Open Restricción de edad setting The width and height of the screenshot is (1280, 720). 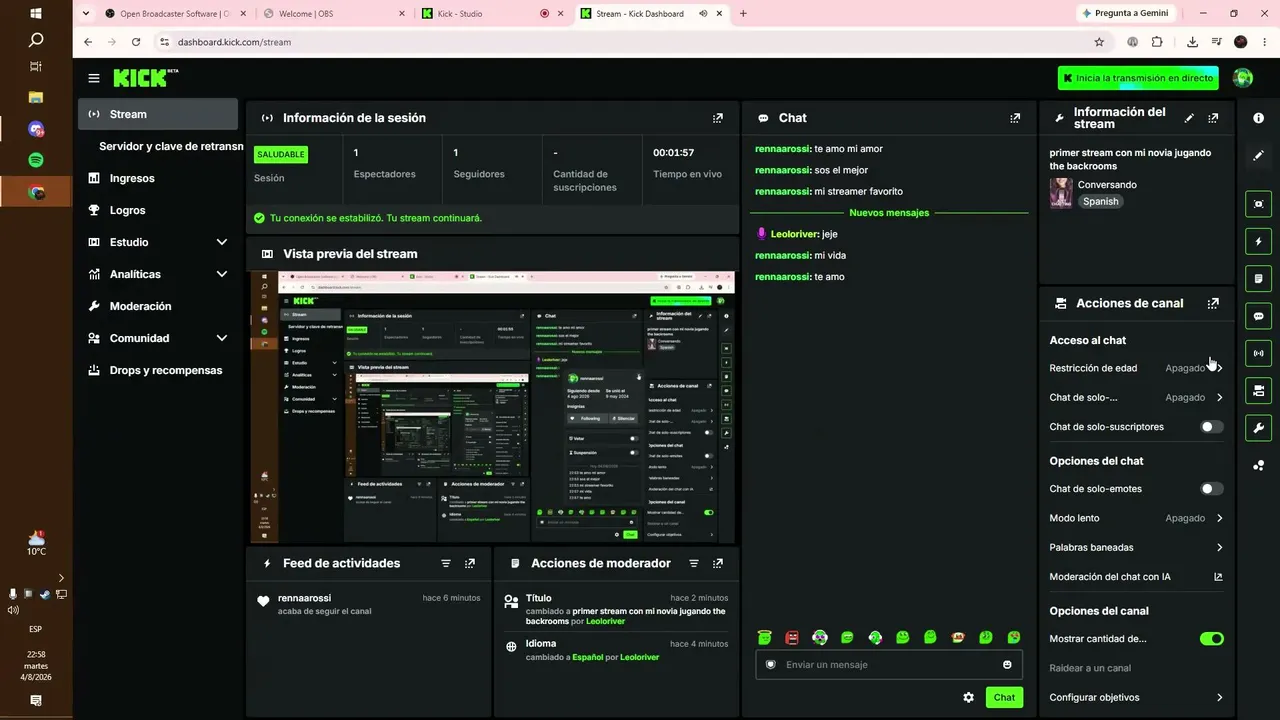[1136, 368]
